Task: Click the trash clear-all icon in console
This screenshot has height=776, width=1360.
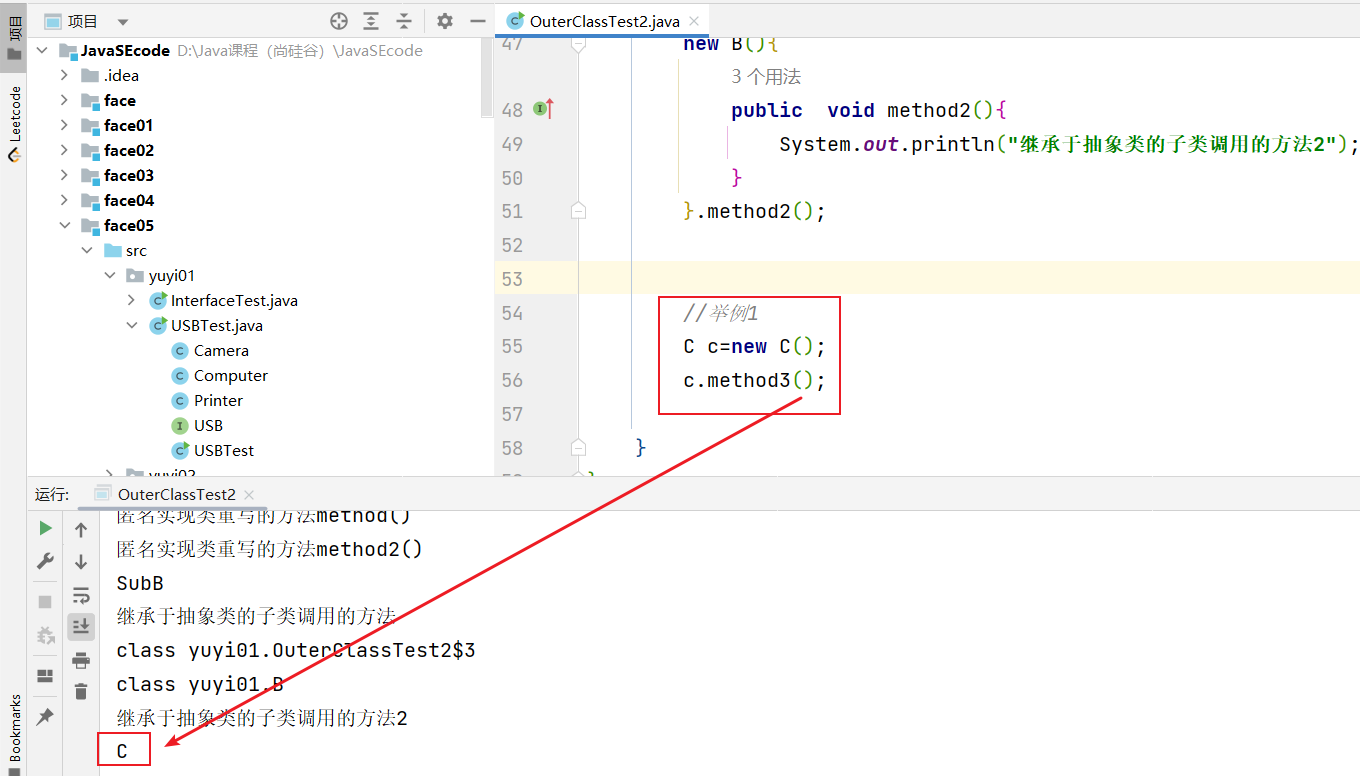Action: [81, 691]
